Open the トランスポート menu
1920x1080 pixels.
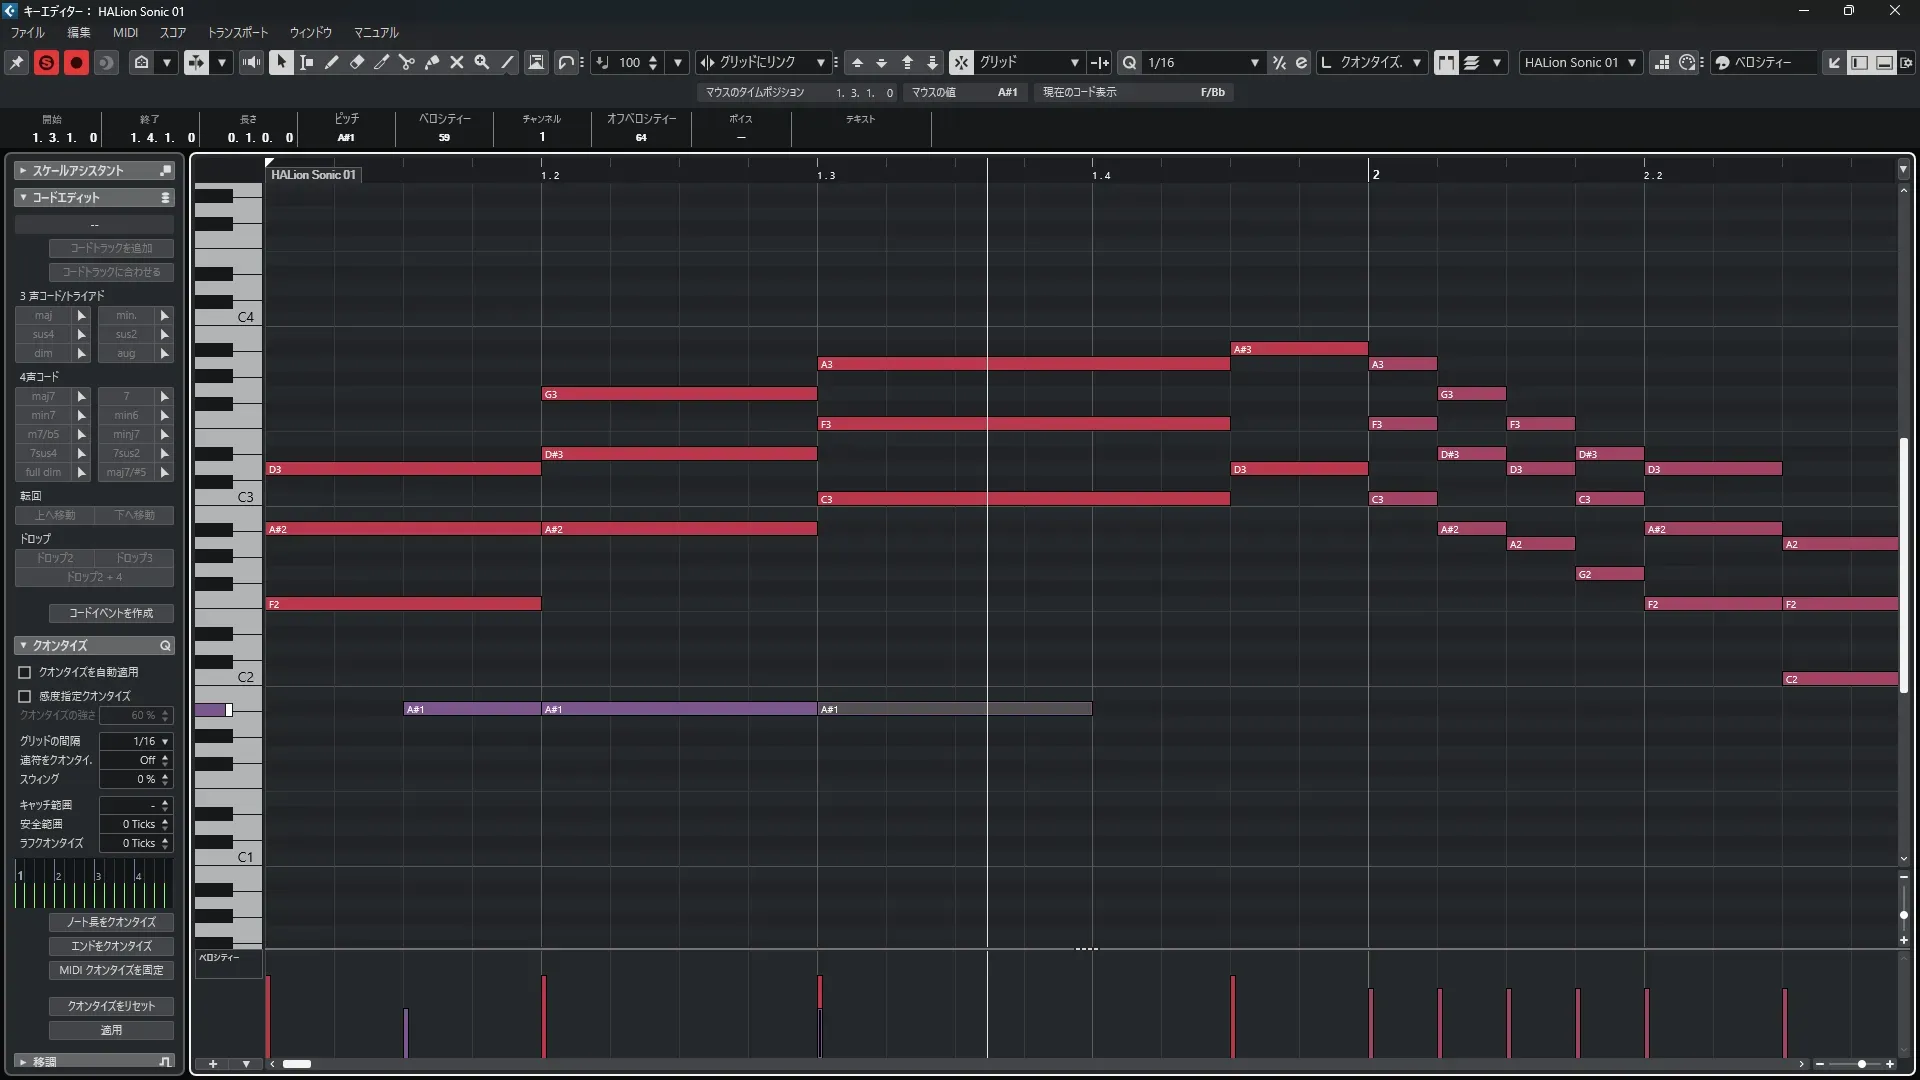pos(238,32)
